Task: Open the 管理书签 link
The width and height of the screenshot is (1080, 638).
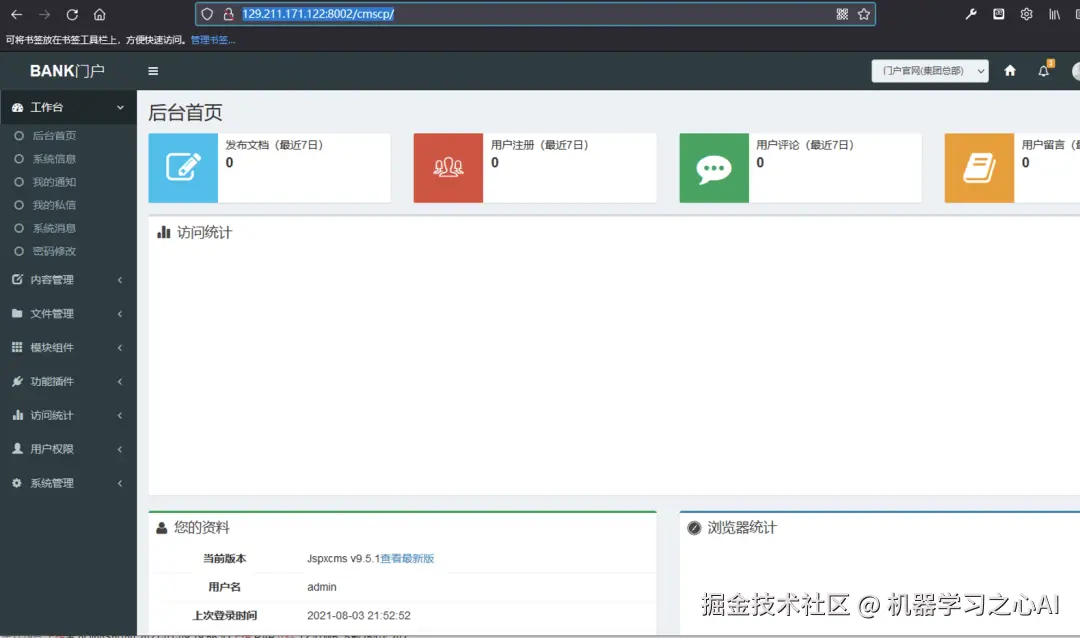Action: pyautogui.click(x=213, y=40)
